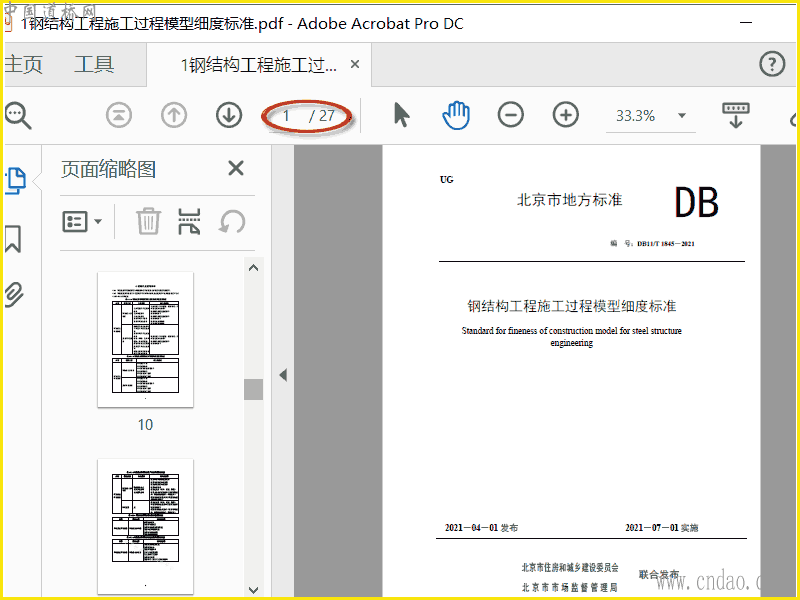Open thumbnail options menu dropdown

click(x=82, y=222)
